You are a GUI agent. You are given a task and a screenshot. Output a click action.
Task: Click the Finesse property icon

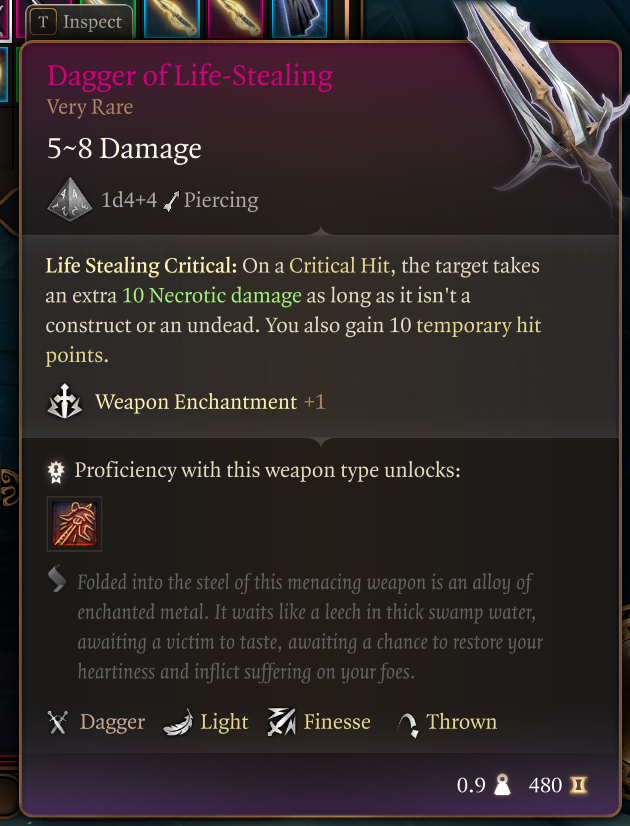coord(282,722)
